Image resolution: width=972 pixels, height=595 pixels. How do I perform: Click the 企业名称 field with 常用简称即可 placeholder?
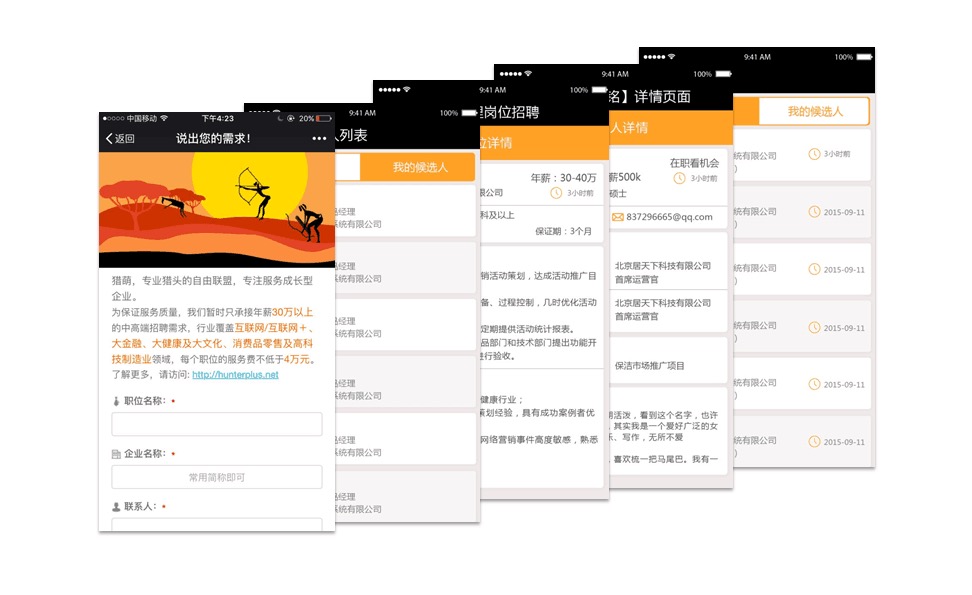tap(216, 477)
